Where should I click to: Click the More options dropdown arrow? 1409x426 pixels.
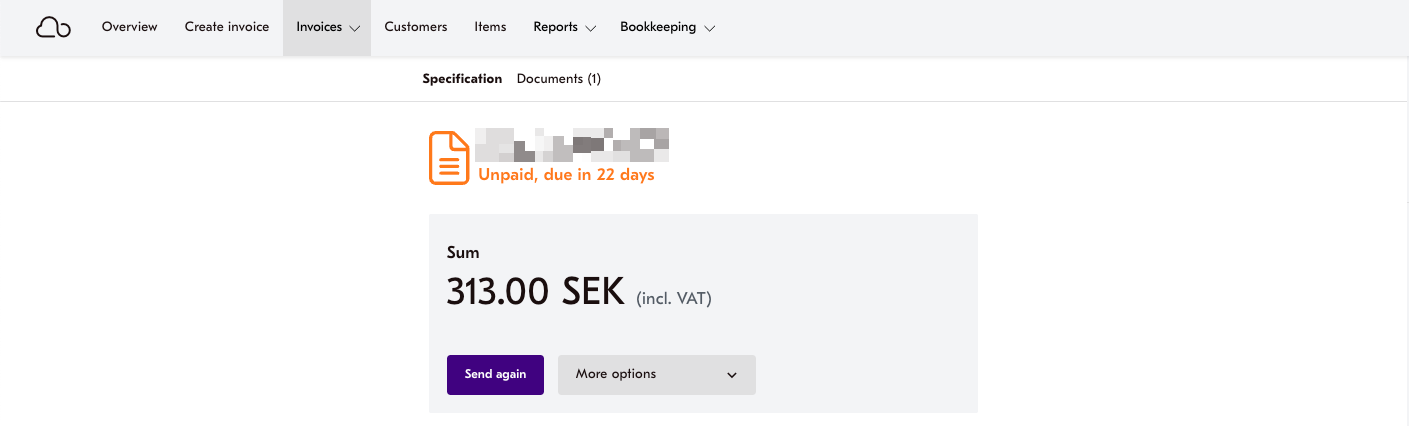click(x=732, y=375)
